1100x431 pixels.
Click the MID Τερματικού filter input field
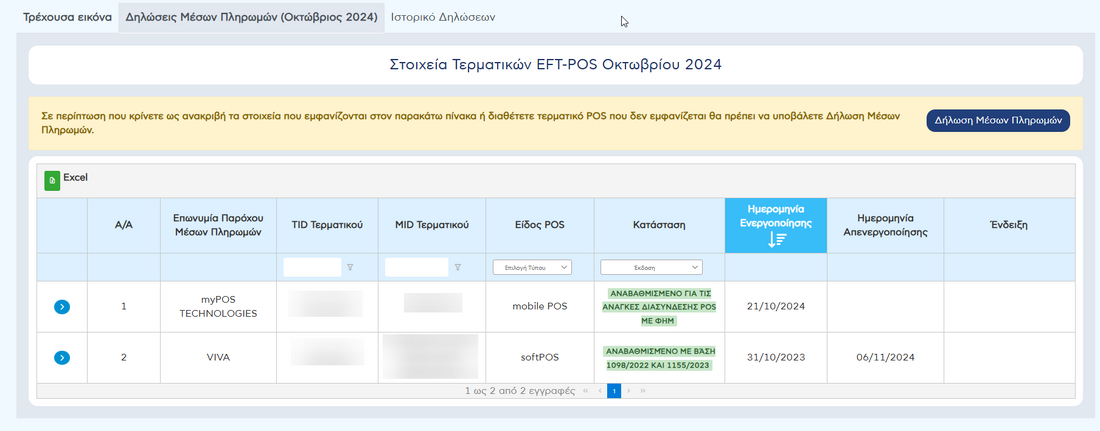coord(416,267)
